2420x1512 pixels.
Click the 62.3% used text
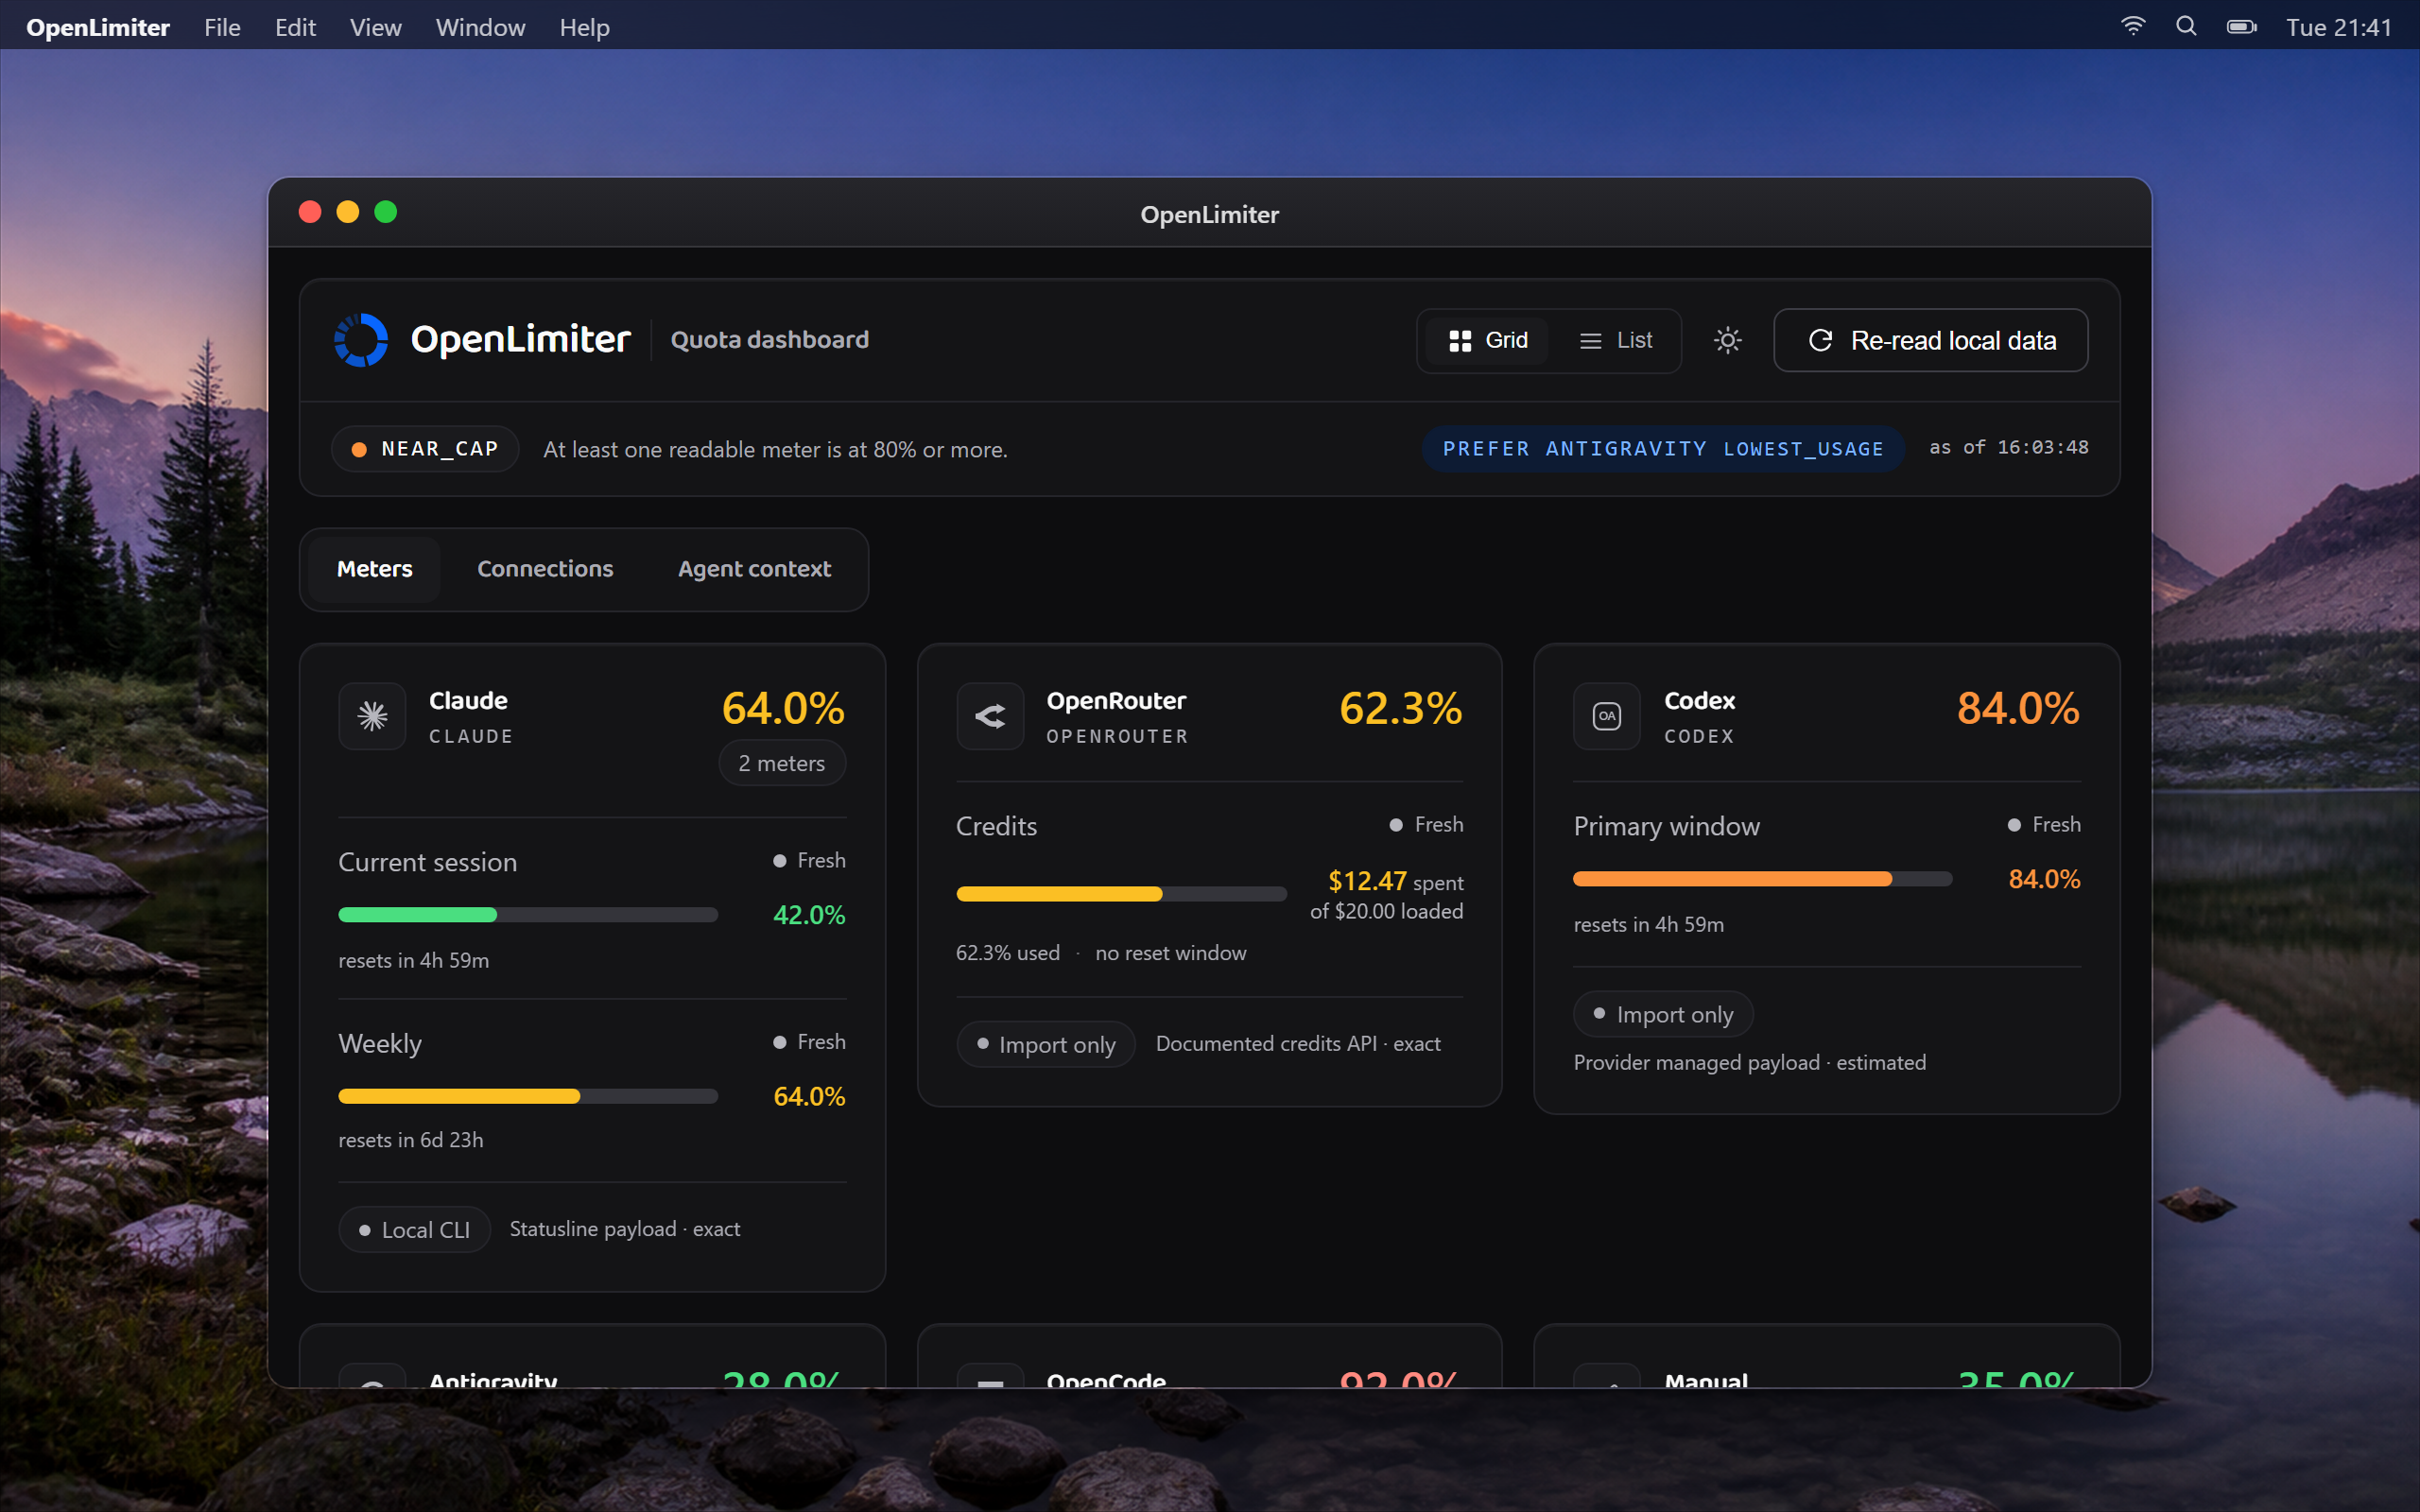click(x=1008, y=953)
